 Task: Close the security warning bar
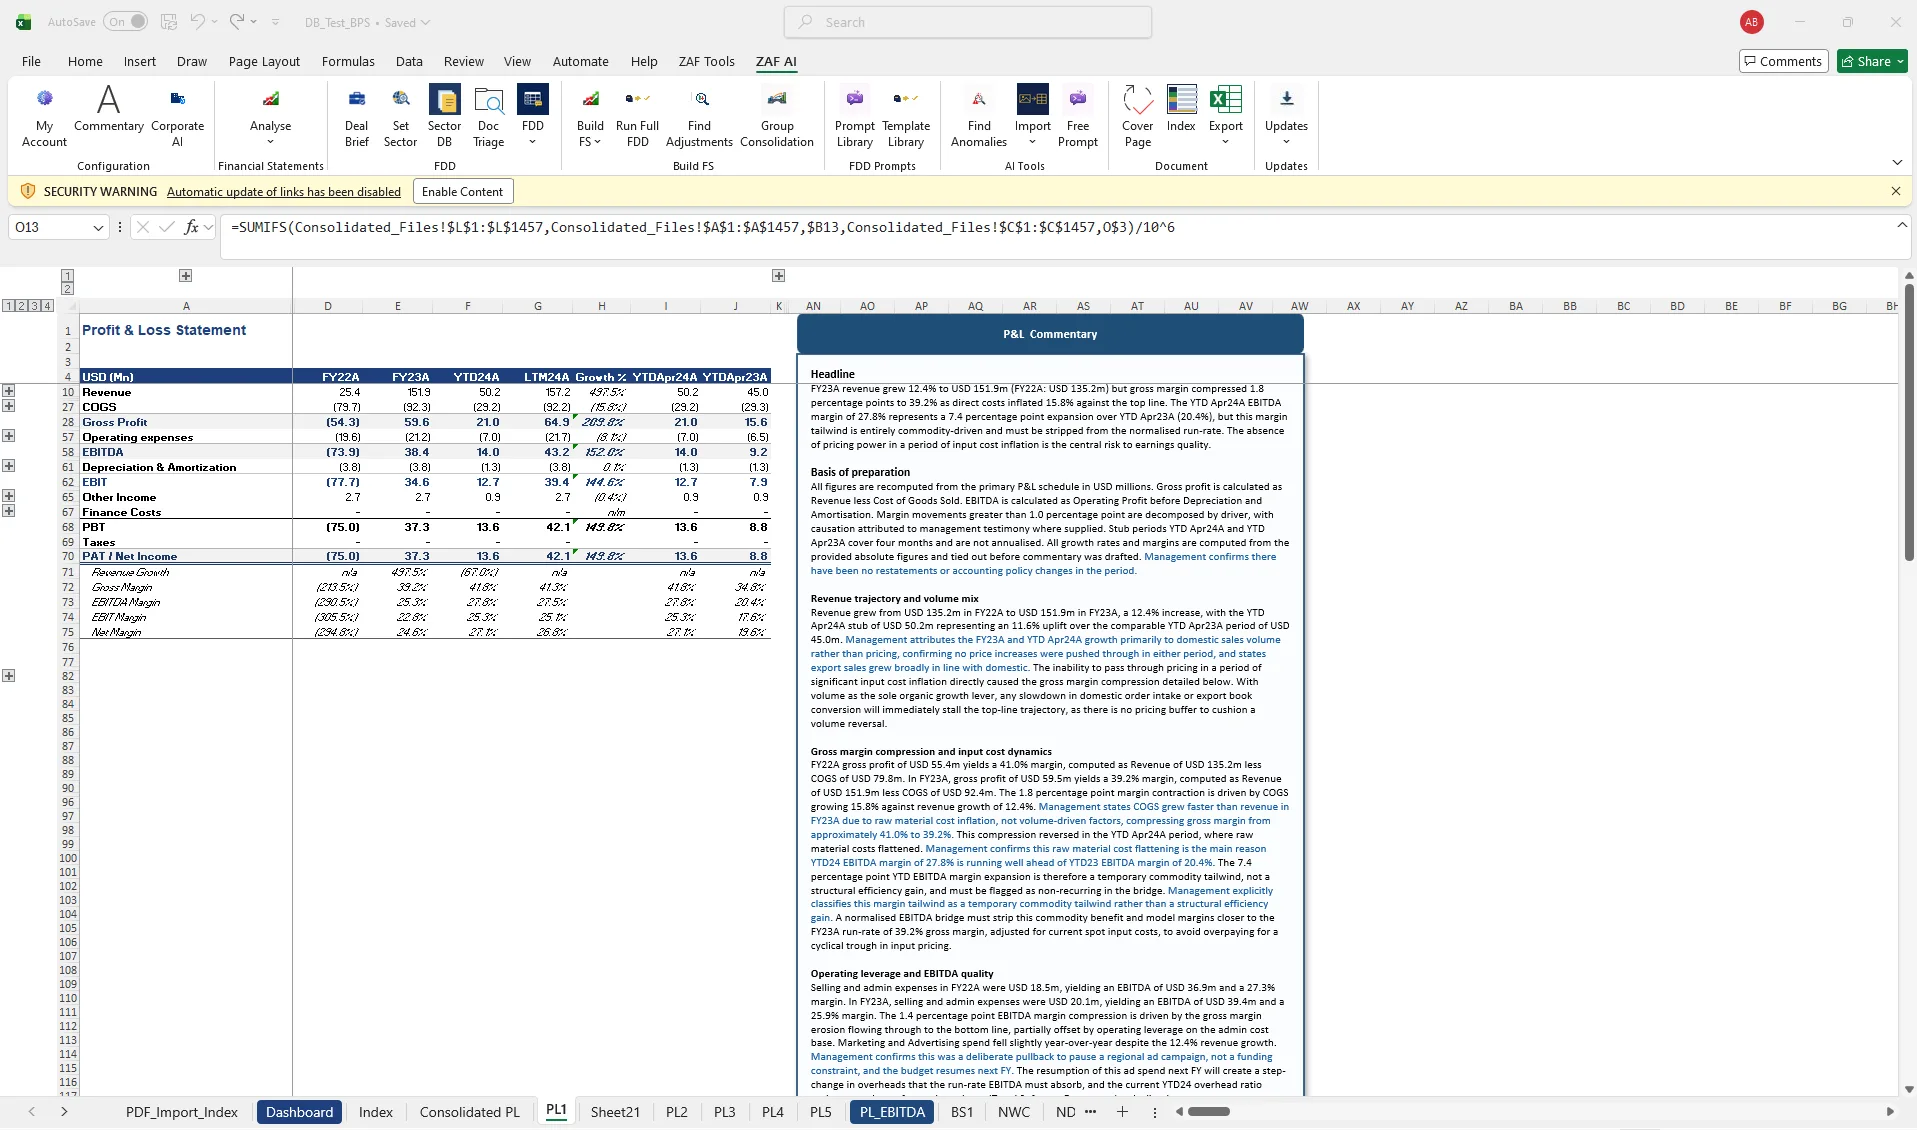(x=1895, y=191)
